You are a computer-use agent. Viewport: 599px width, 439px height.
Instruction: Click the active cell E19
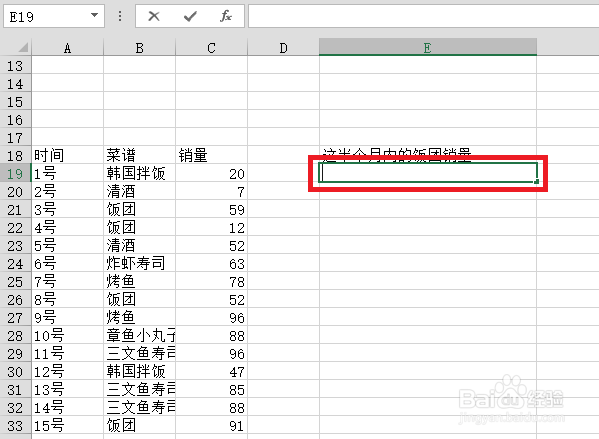pos(428,173)
